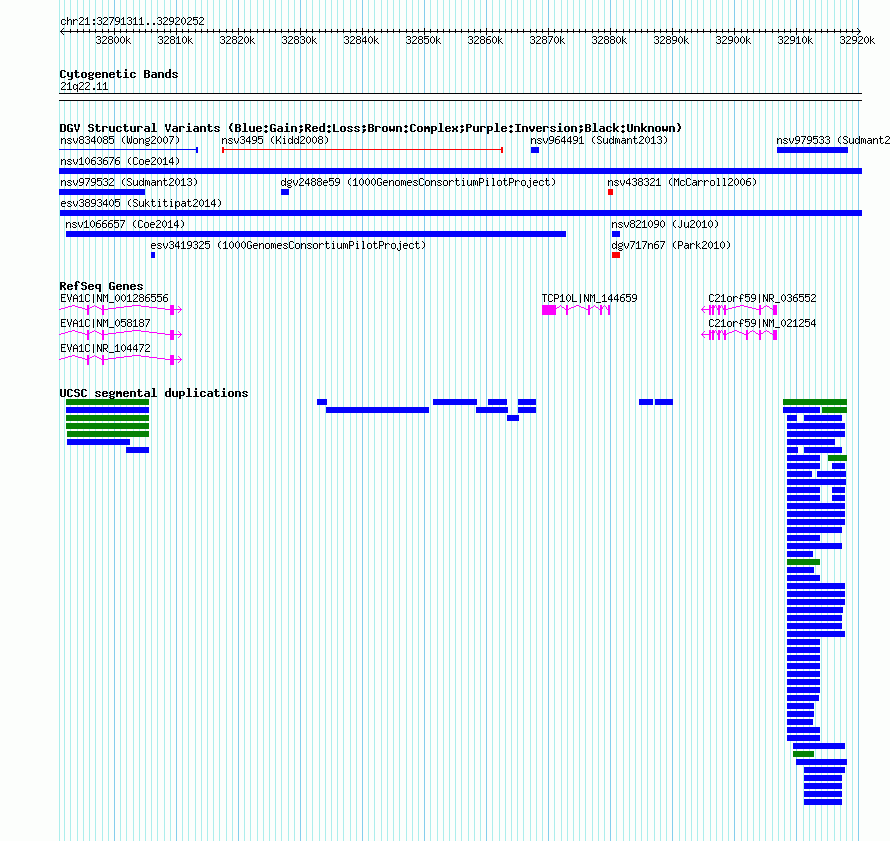Click the 32850k ruler tick label
Image resolution: width=890 pixels, height=841 pixels.
pyautogui.click(x=423, y=40)
